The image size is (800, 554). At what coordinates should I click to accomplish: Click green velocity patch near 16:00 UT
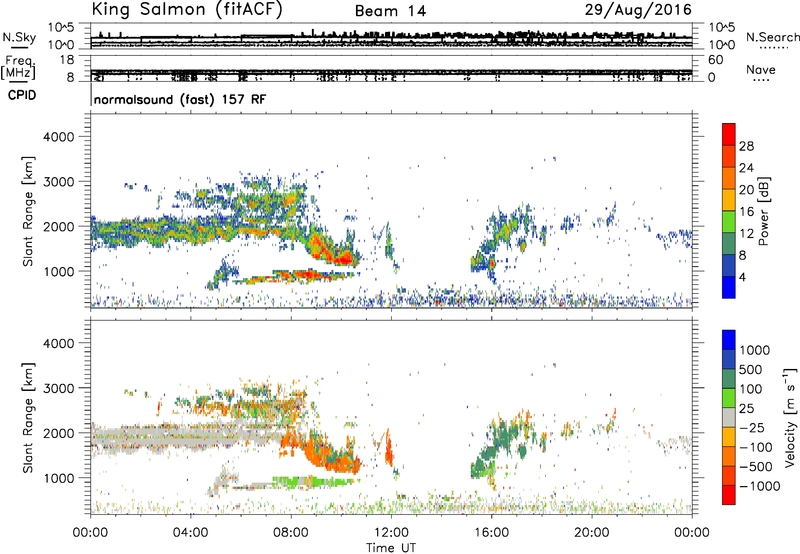[x=505, y=431]
